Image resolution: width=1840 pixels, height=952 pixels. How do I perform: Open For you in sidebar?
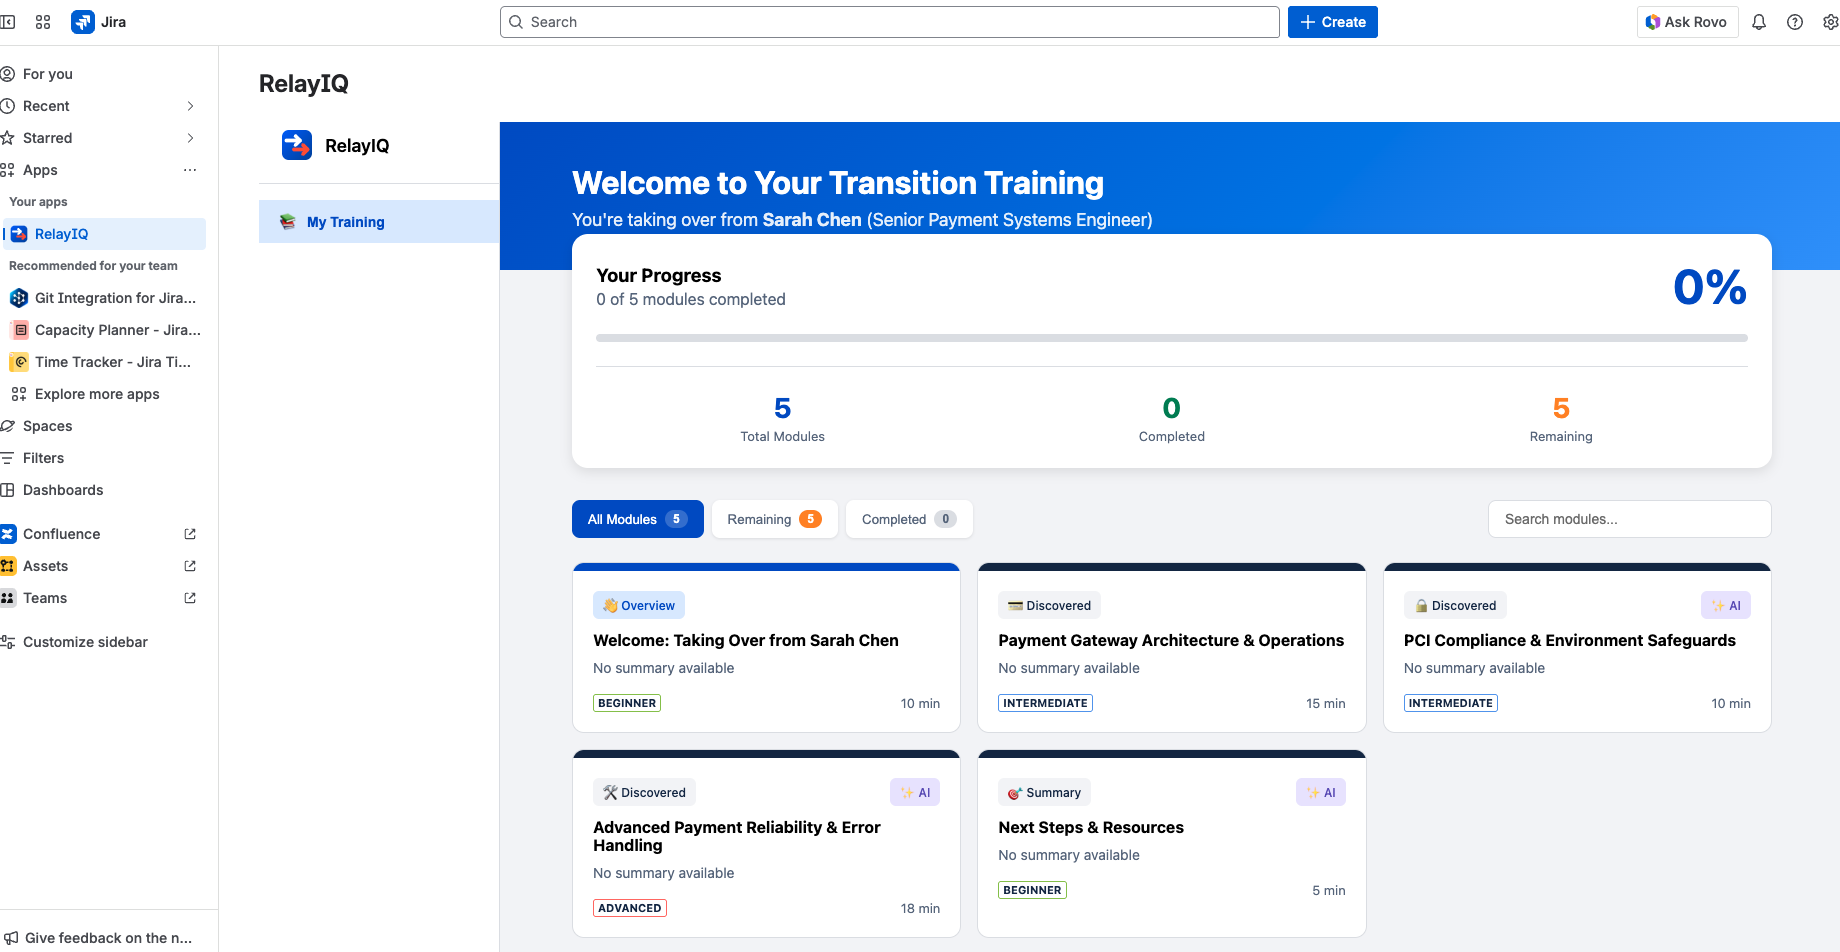click(100, 74)
